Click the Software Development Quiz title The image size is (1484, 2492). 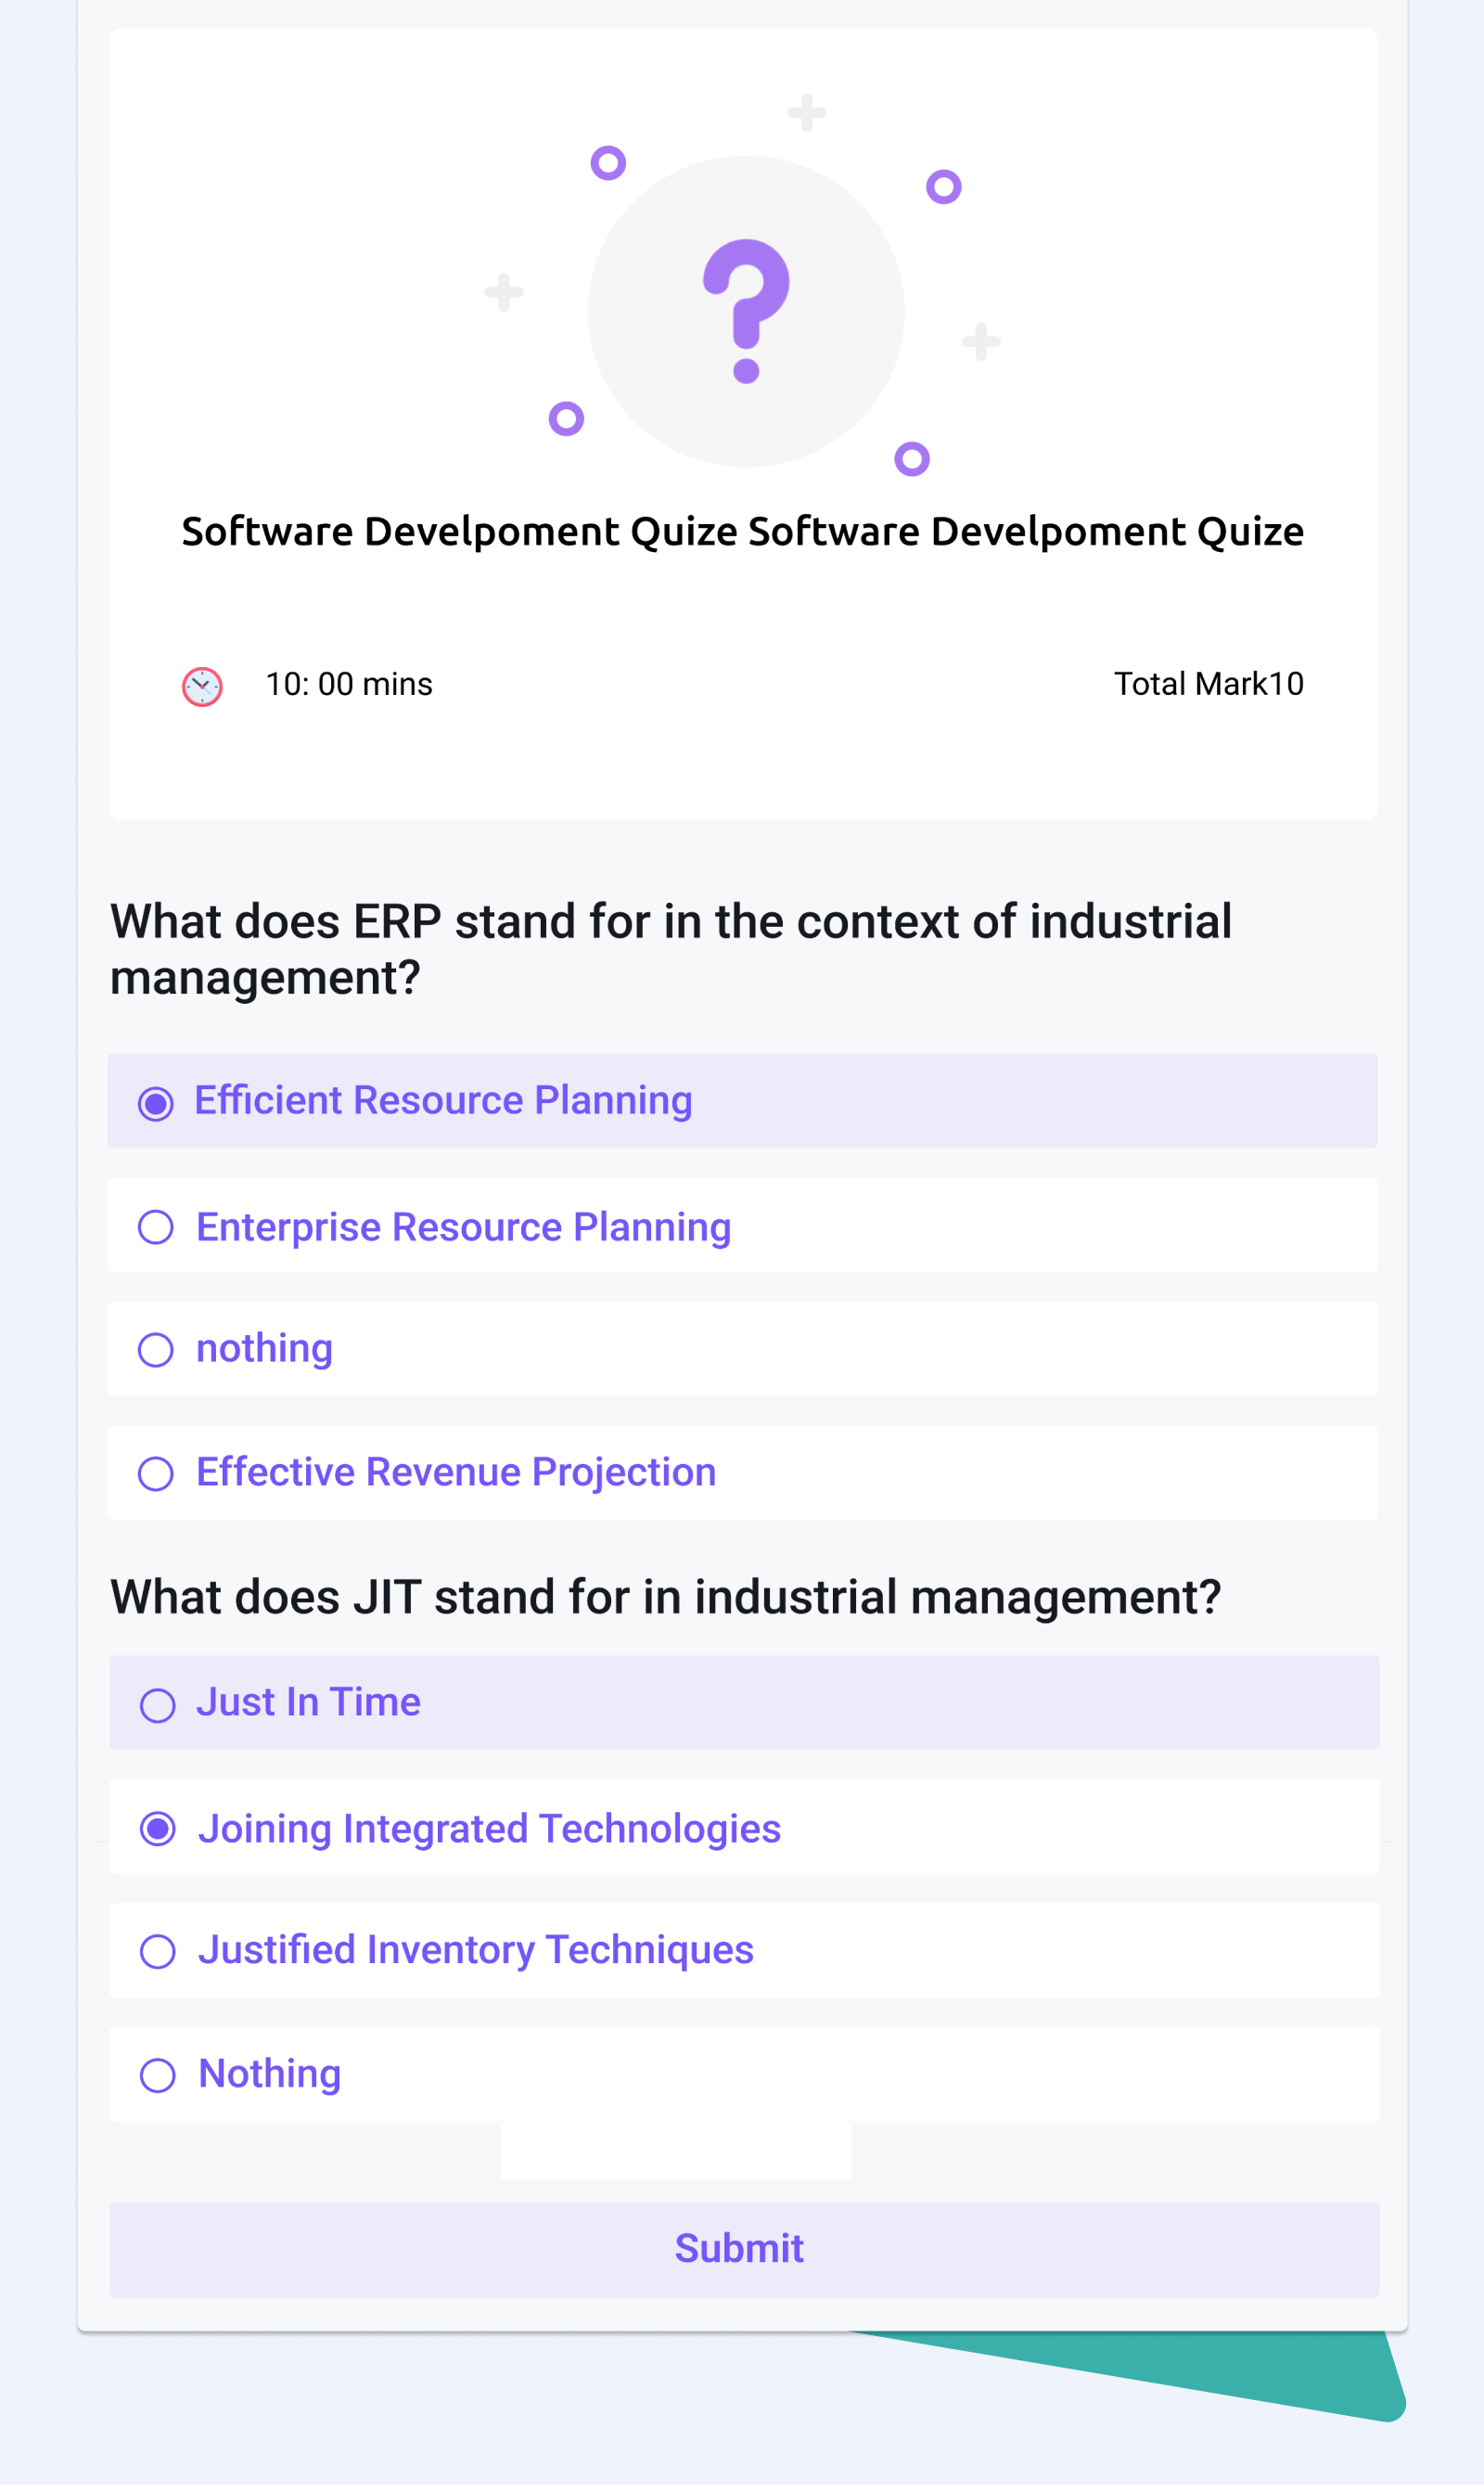pyautogui.click(x=742, y=531)
